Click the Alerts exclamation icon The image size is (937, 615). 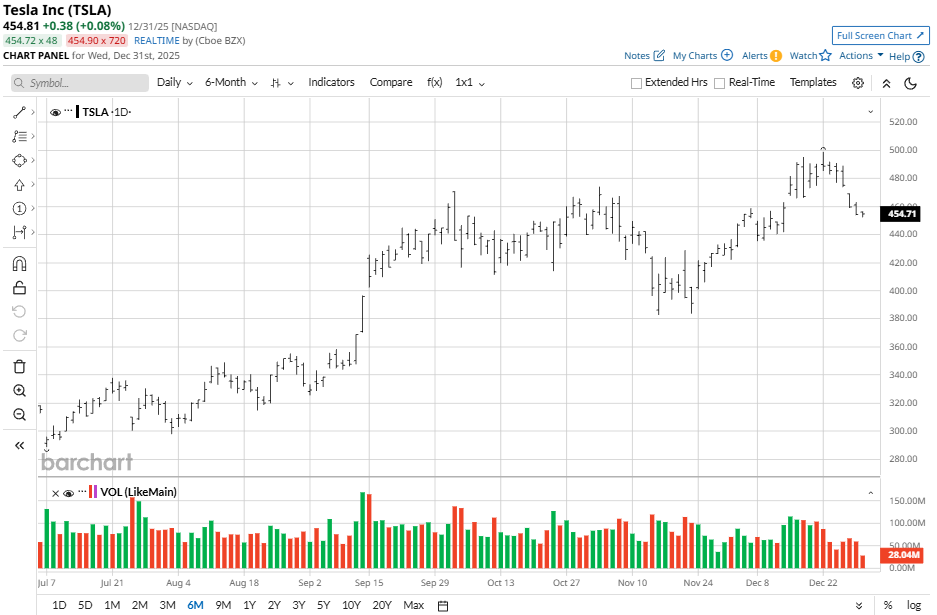(776, 56)
